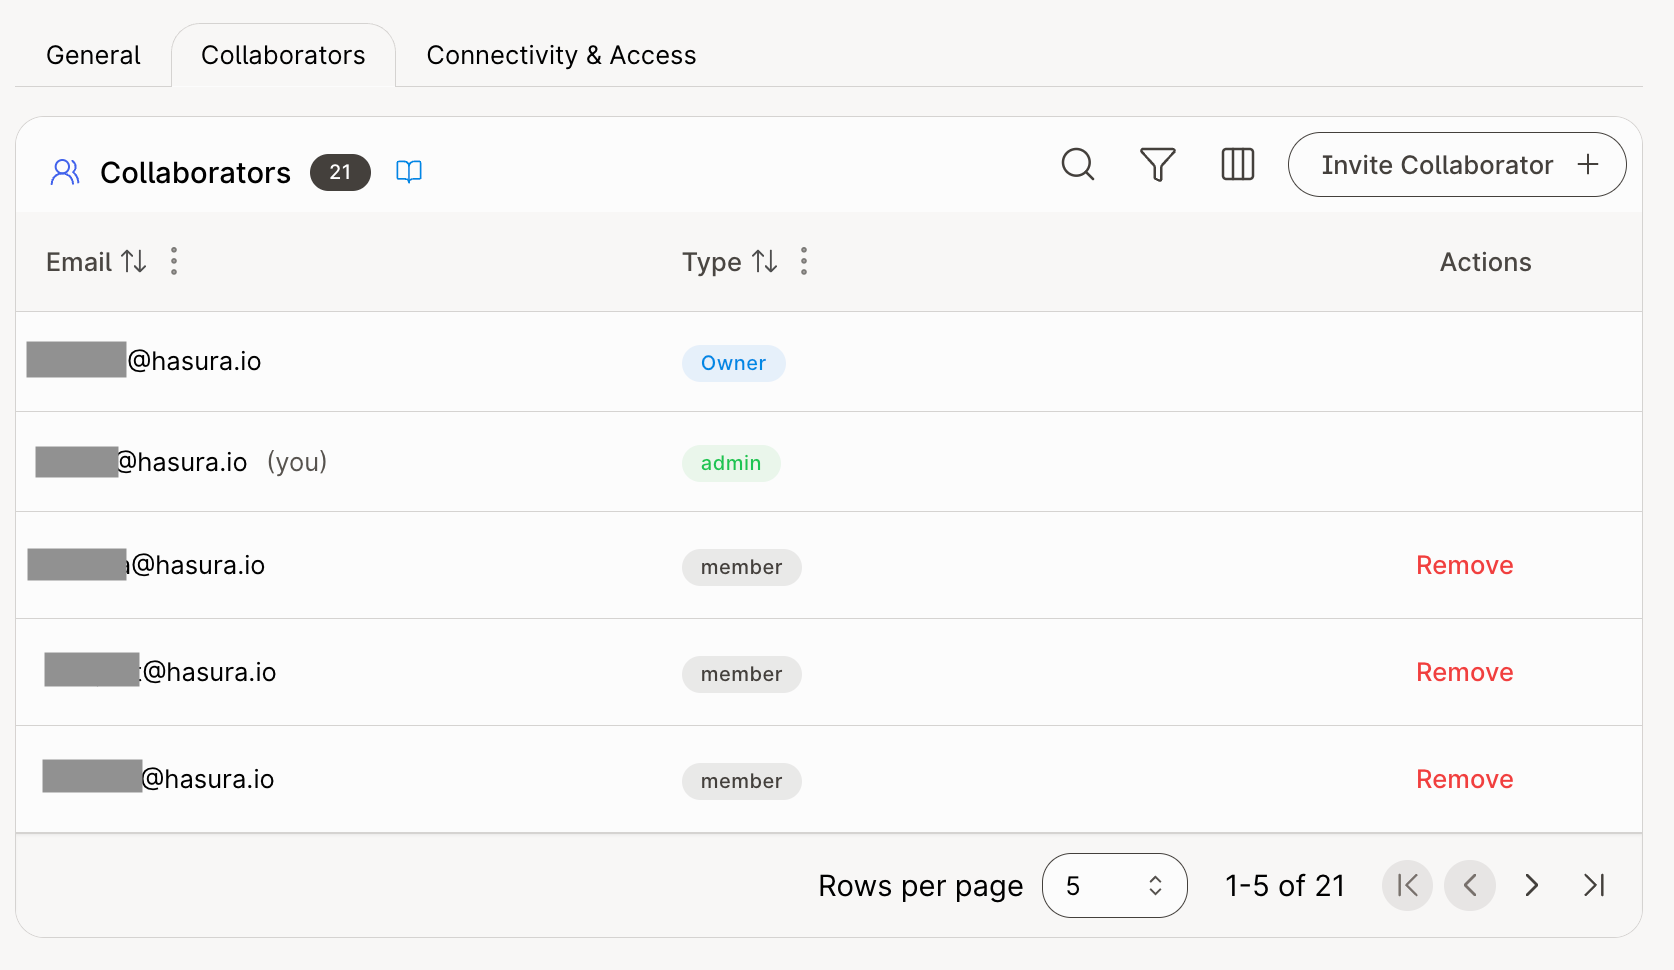
Task: Click the admin type badge
Action: pos(731,463)
